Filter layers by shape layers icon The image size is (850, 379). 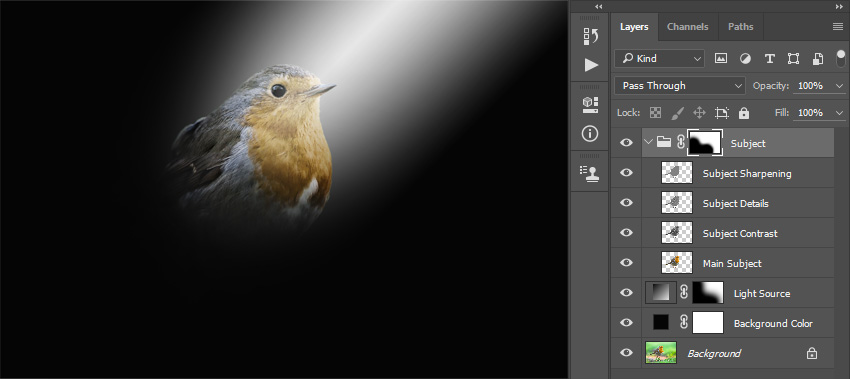click(x=793, y=59)
